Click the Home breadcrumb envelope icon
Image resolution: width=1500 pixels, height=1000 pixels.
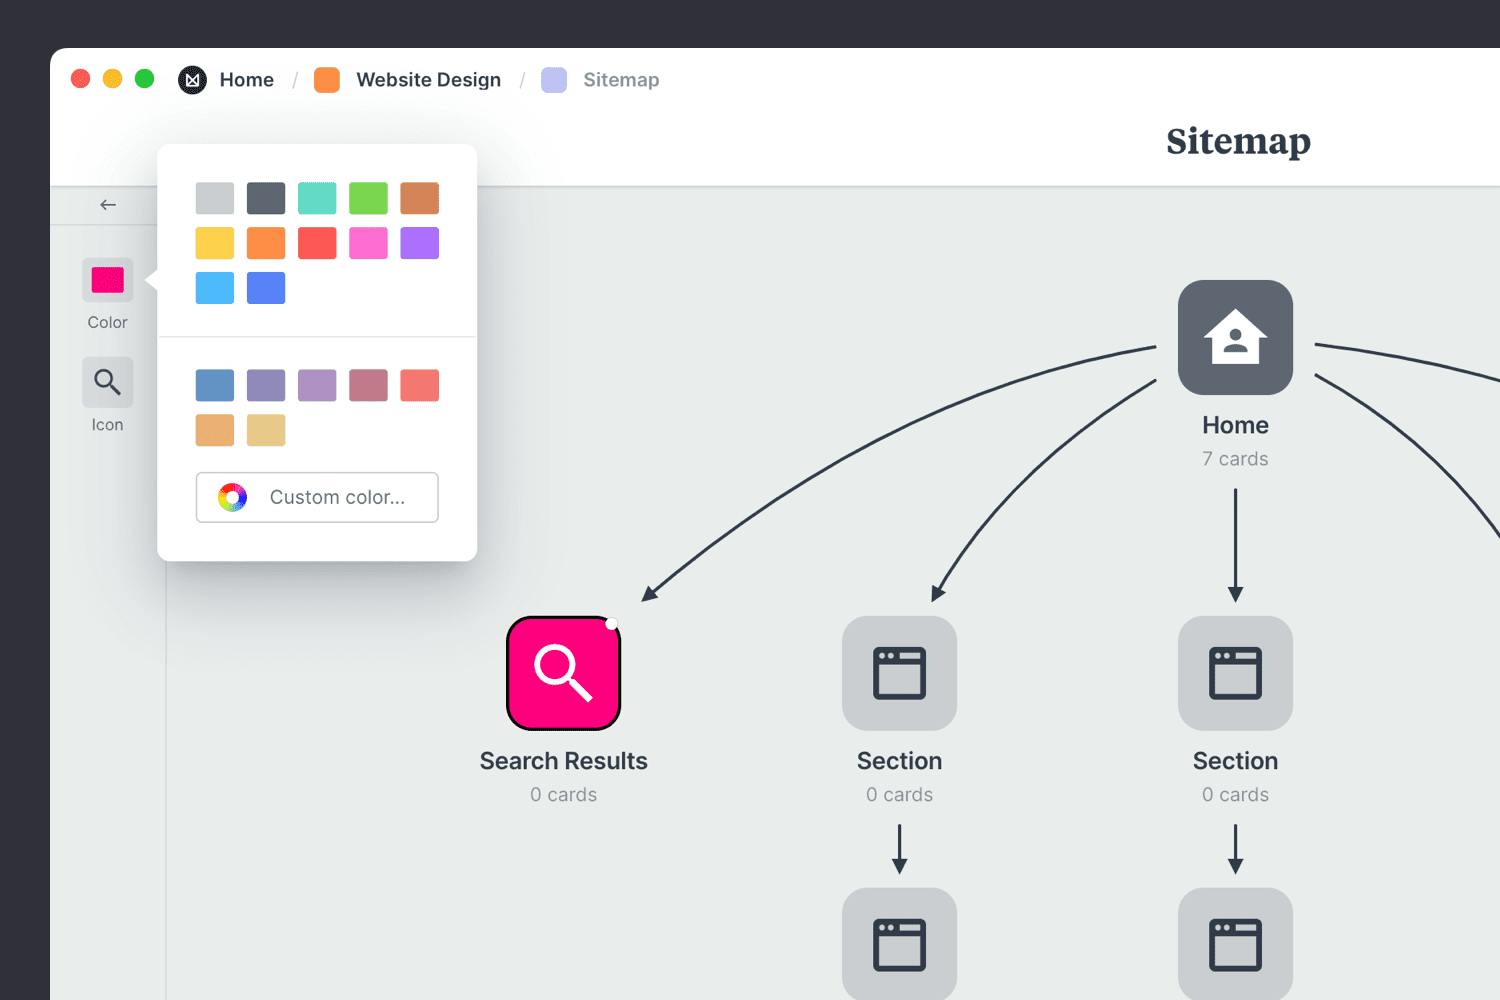[x=192, y=79]
